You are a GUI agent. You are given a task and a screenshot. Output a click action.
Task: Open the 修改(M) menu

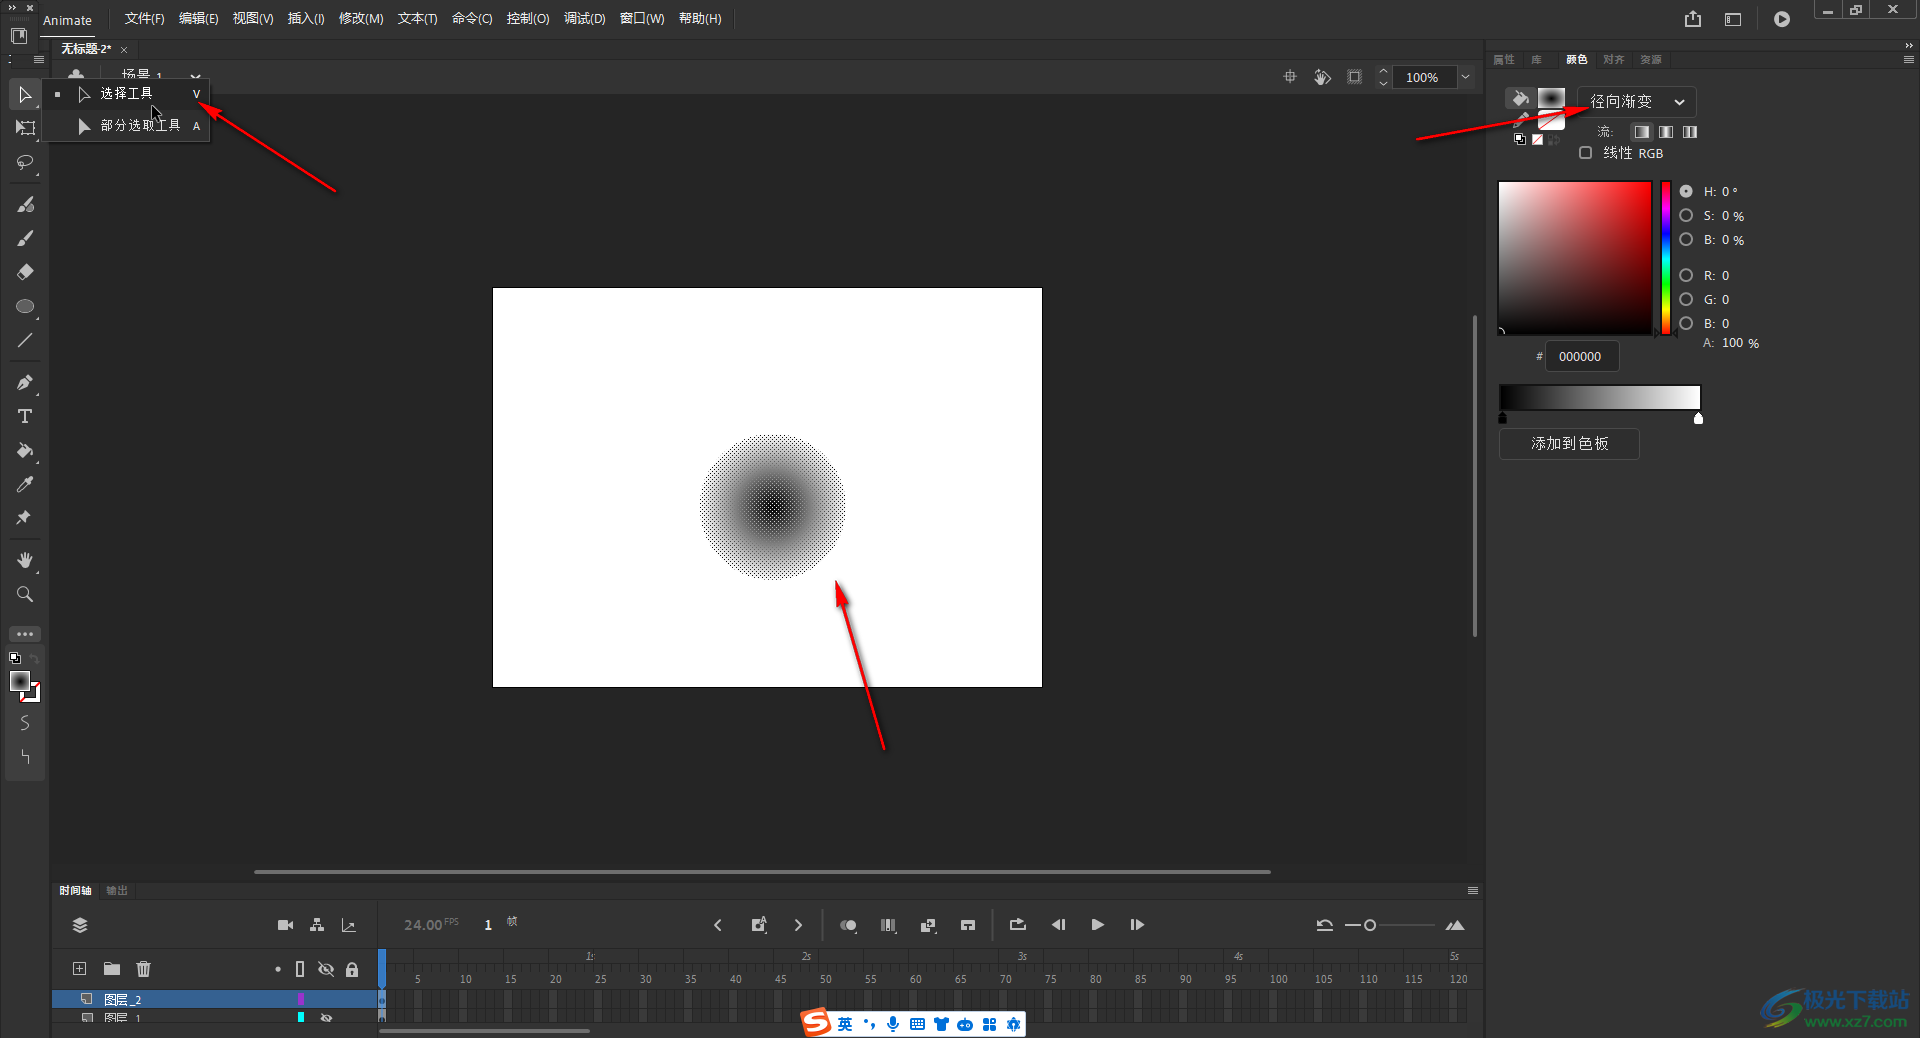(361, 19)
